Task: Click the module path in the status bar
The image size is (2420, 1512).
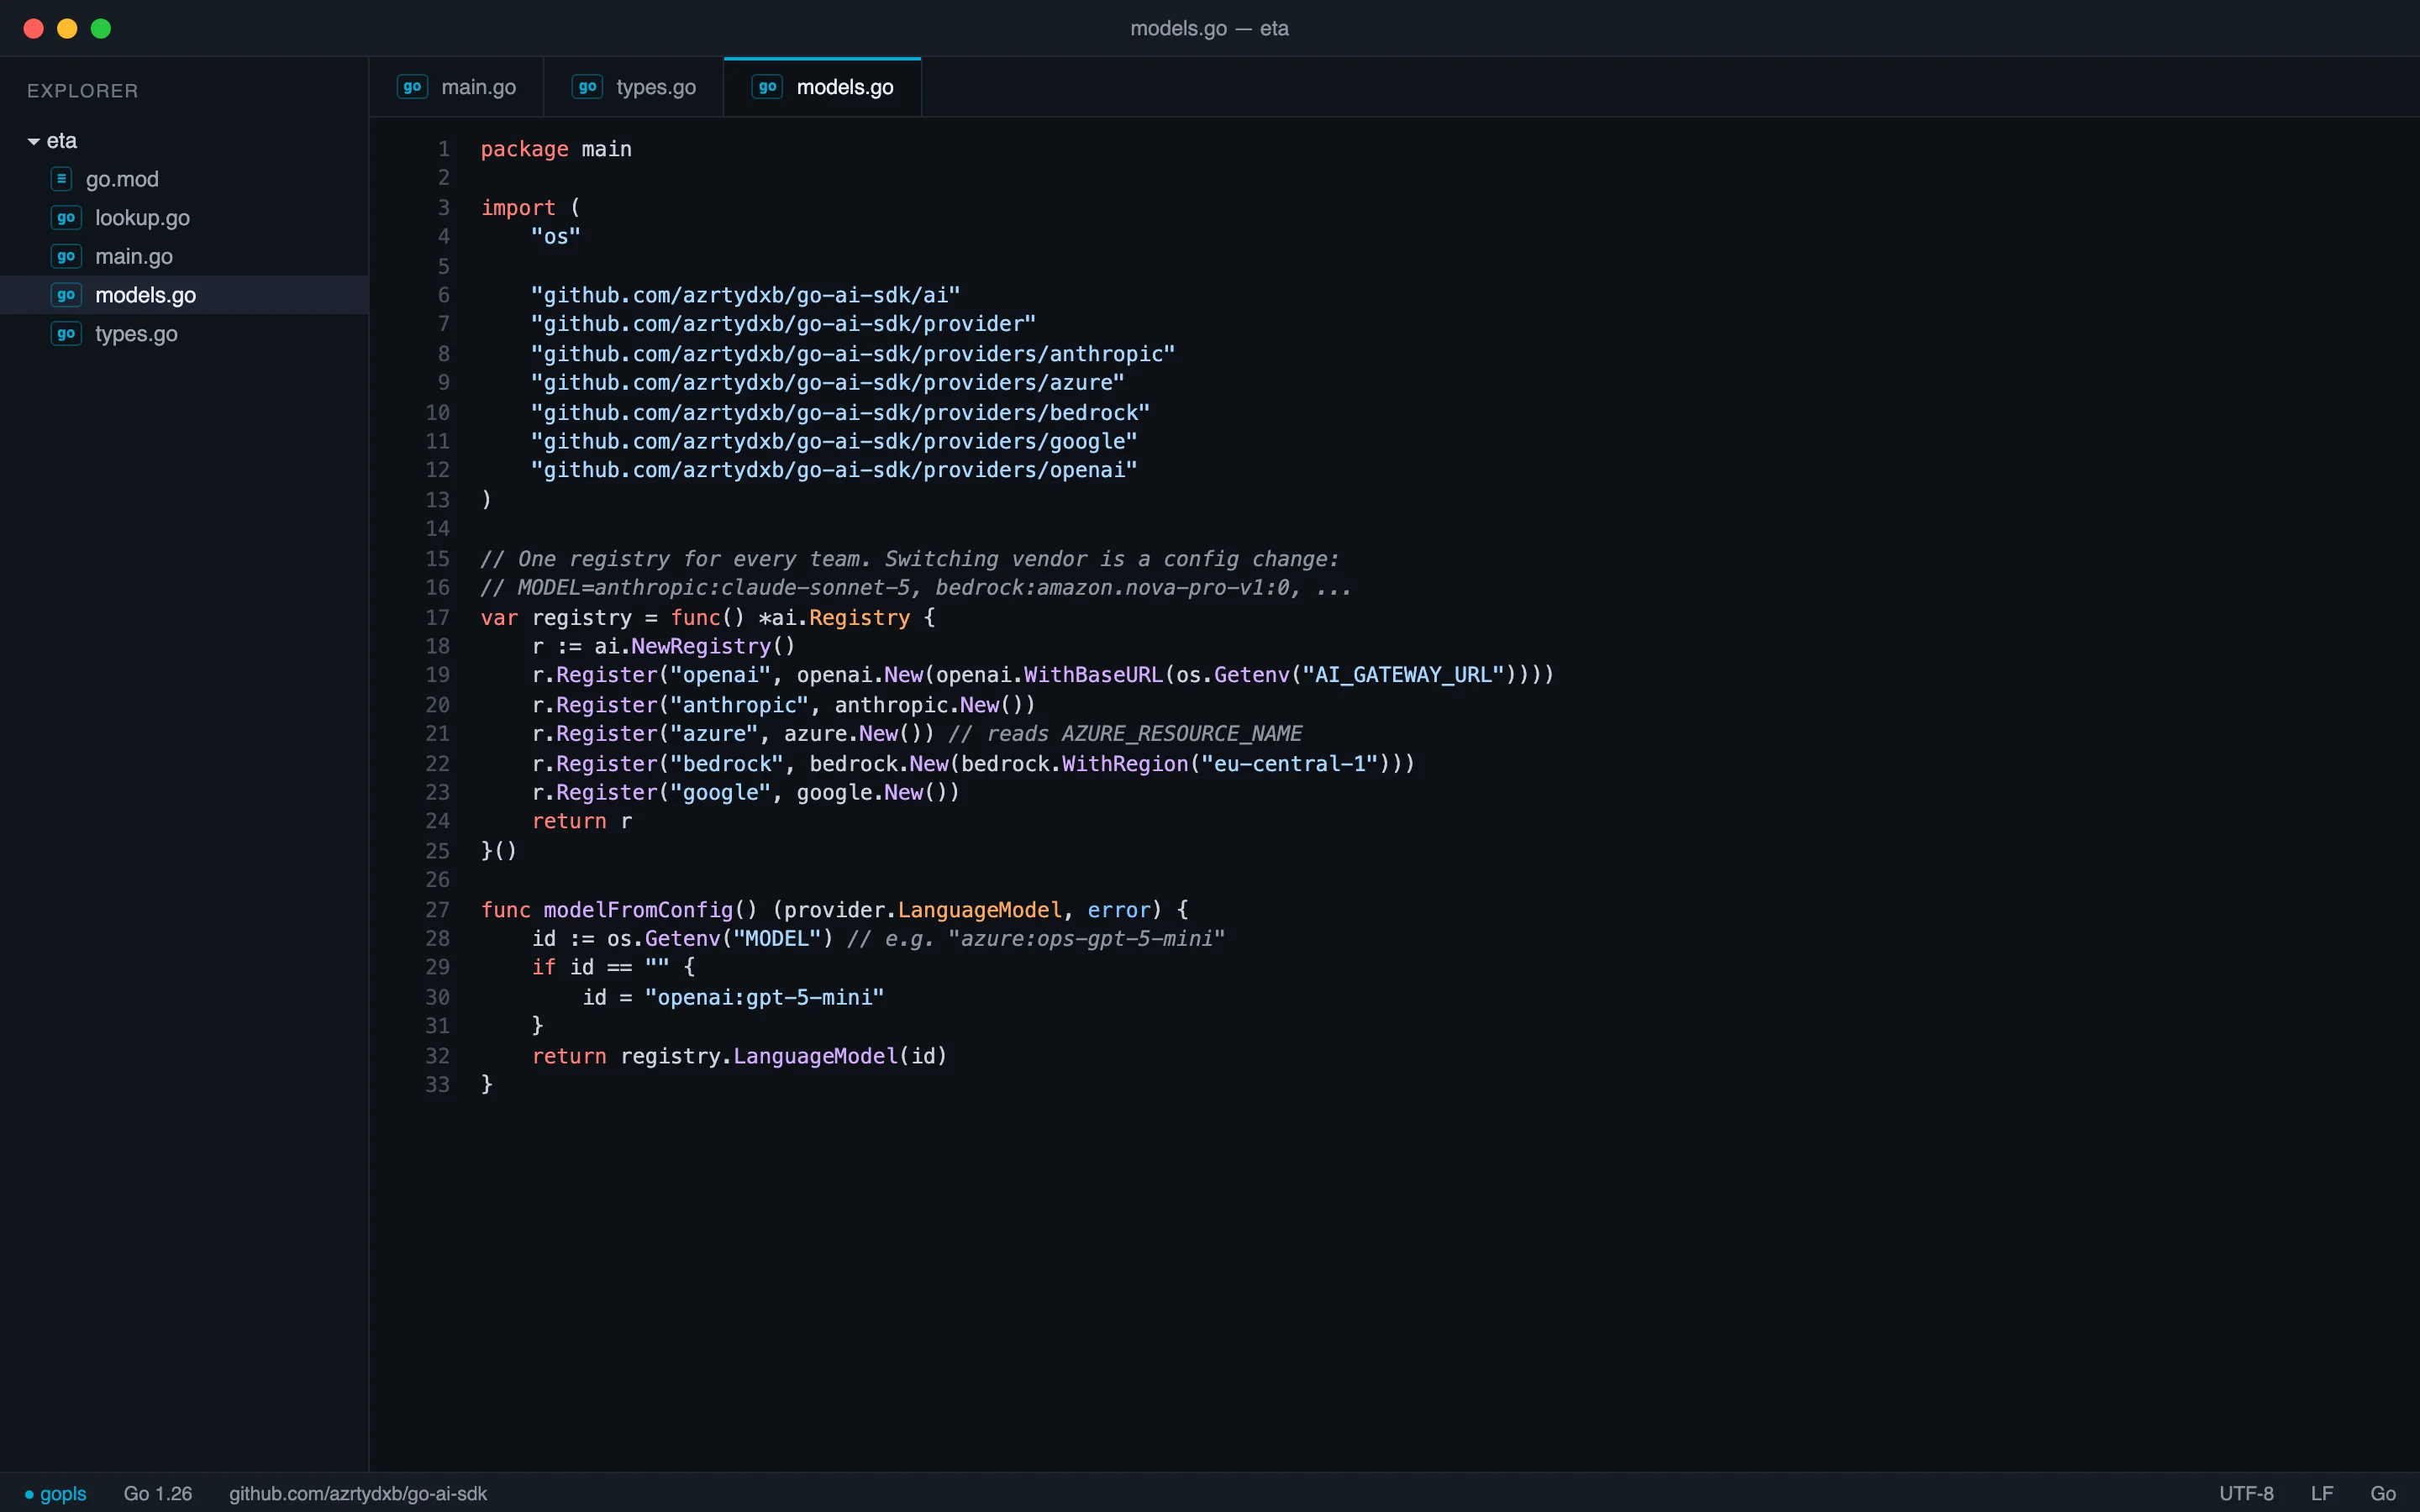Action: coord(358,1493)
